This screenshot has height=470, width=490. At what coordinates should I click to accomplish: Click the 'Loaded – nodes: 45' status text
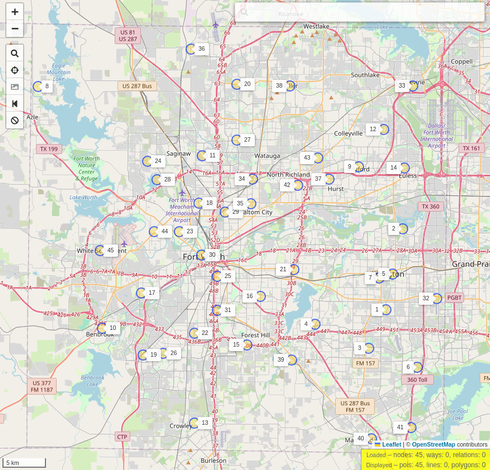point(426,455)
